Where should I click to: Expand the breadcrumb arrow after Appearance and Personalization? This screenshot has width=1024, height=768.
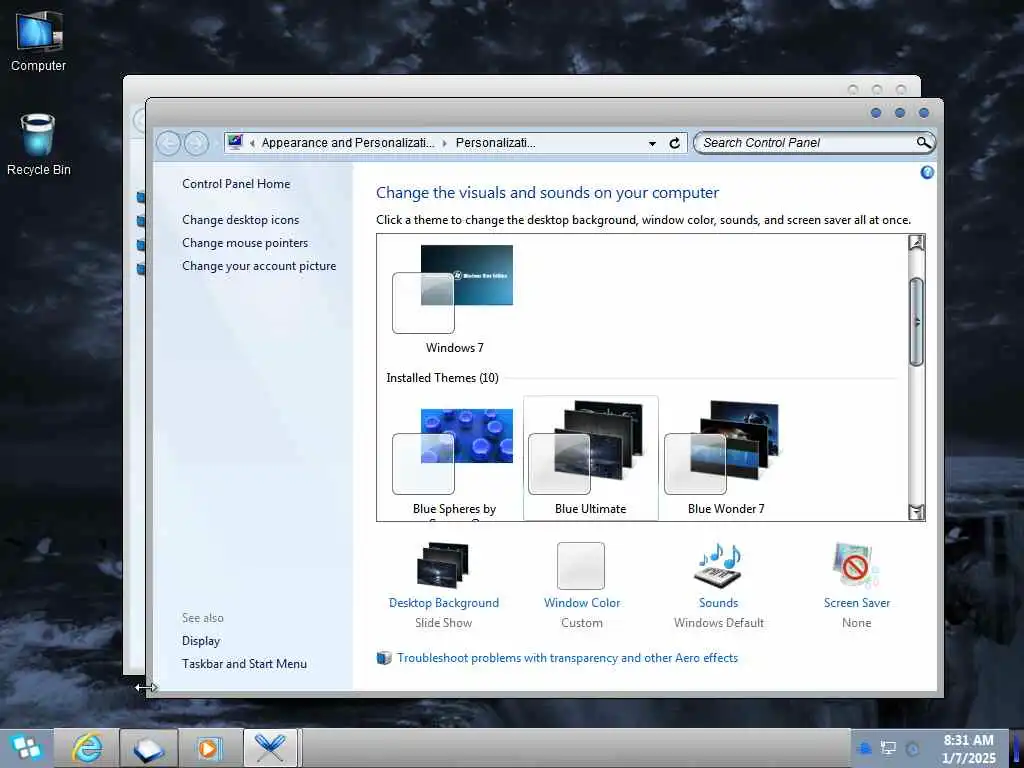point(445,143)
